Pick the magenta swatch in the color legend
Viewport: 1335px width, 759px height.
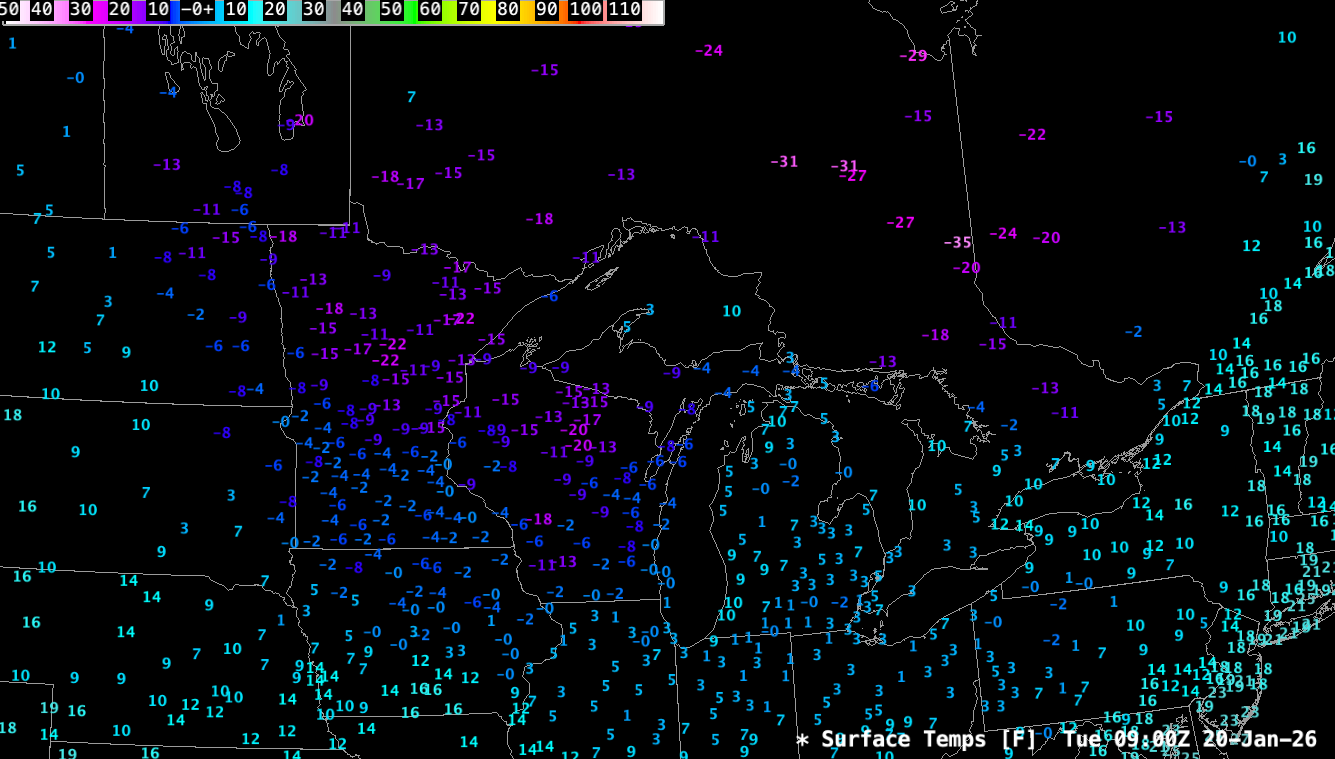point(98,10)
